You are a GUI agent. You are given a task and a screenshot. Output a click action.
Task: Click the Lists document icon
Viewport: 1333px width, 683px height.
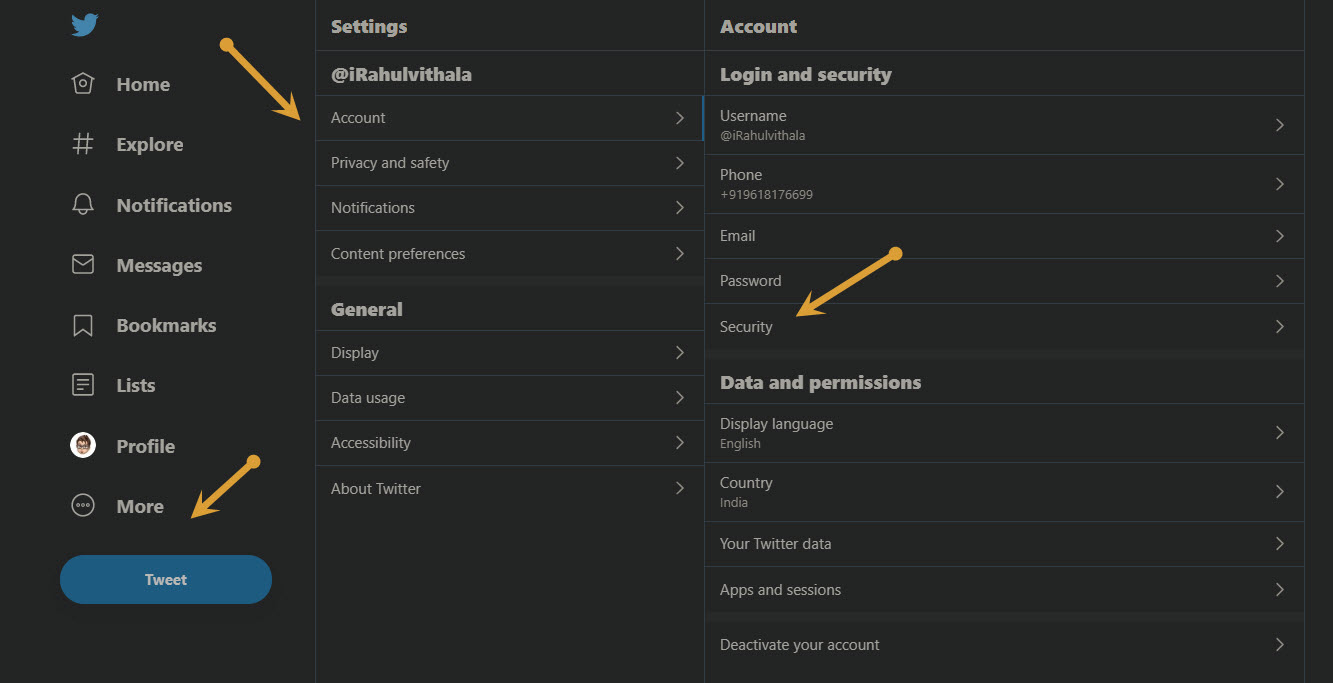(x=83, y=385)
